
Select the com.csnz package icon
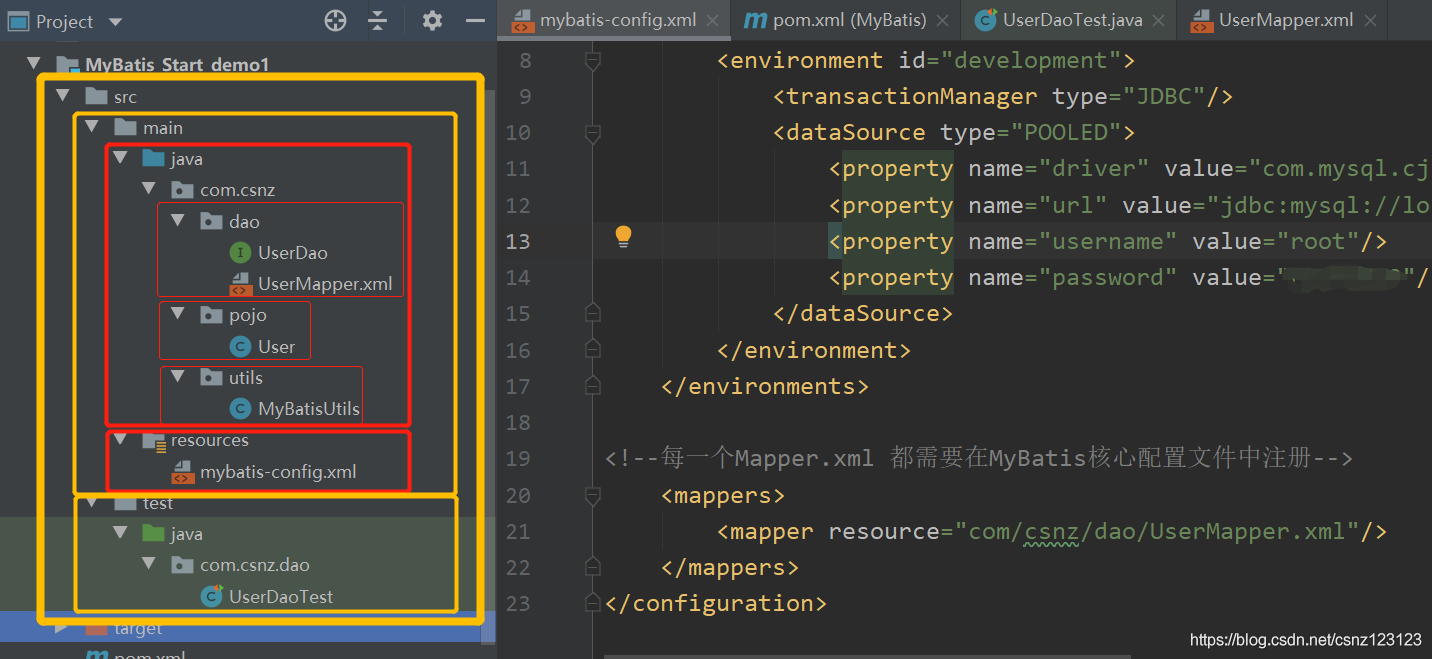[182, 189]
